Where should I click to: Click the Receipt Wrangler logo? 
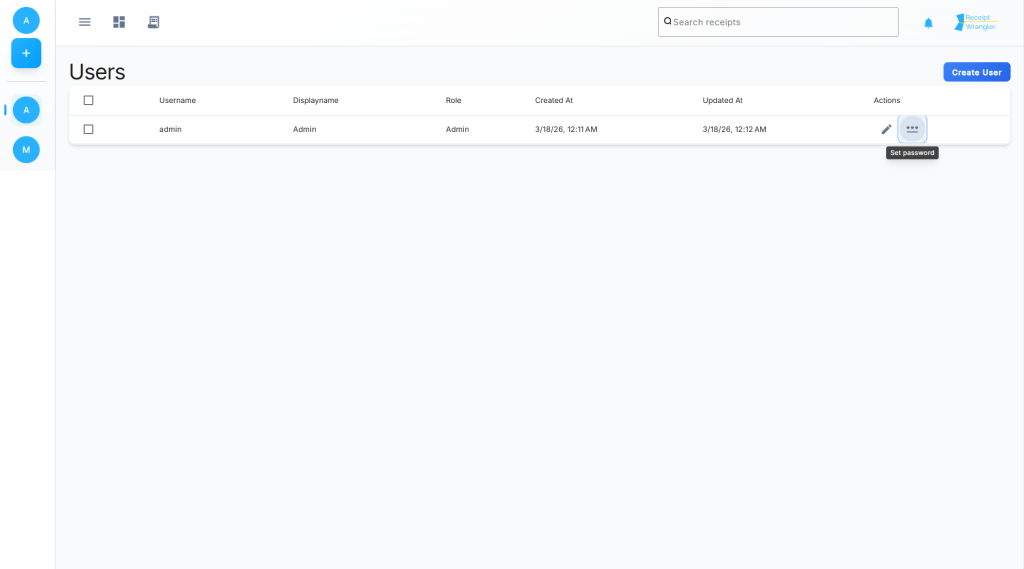[x=975, y=22]
